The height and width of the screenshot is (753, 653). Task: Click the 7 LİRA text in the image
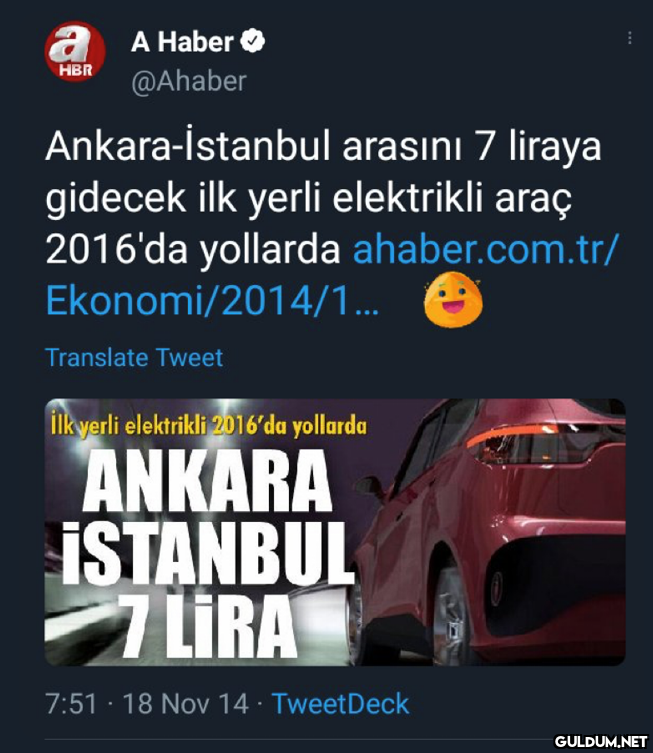point(208,626)
